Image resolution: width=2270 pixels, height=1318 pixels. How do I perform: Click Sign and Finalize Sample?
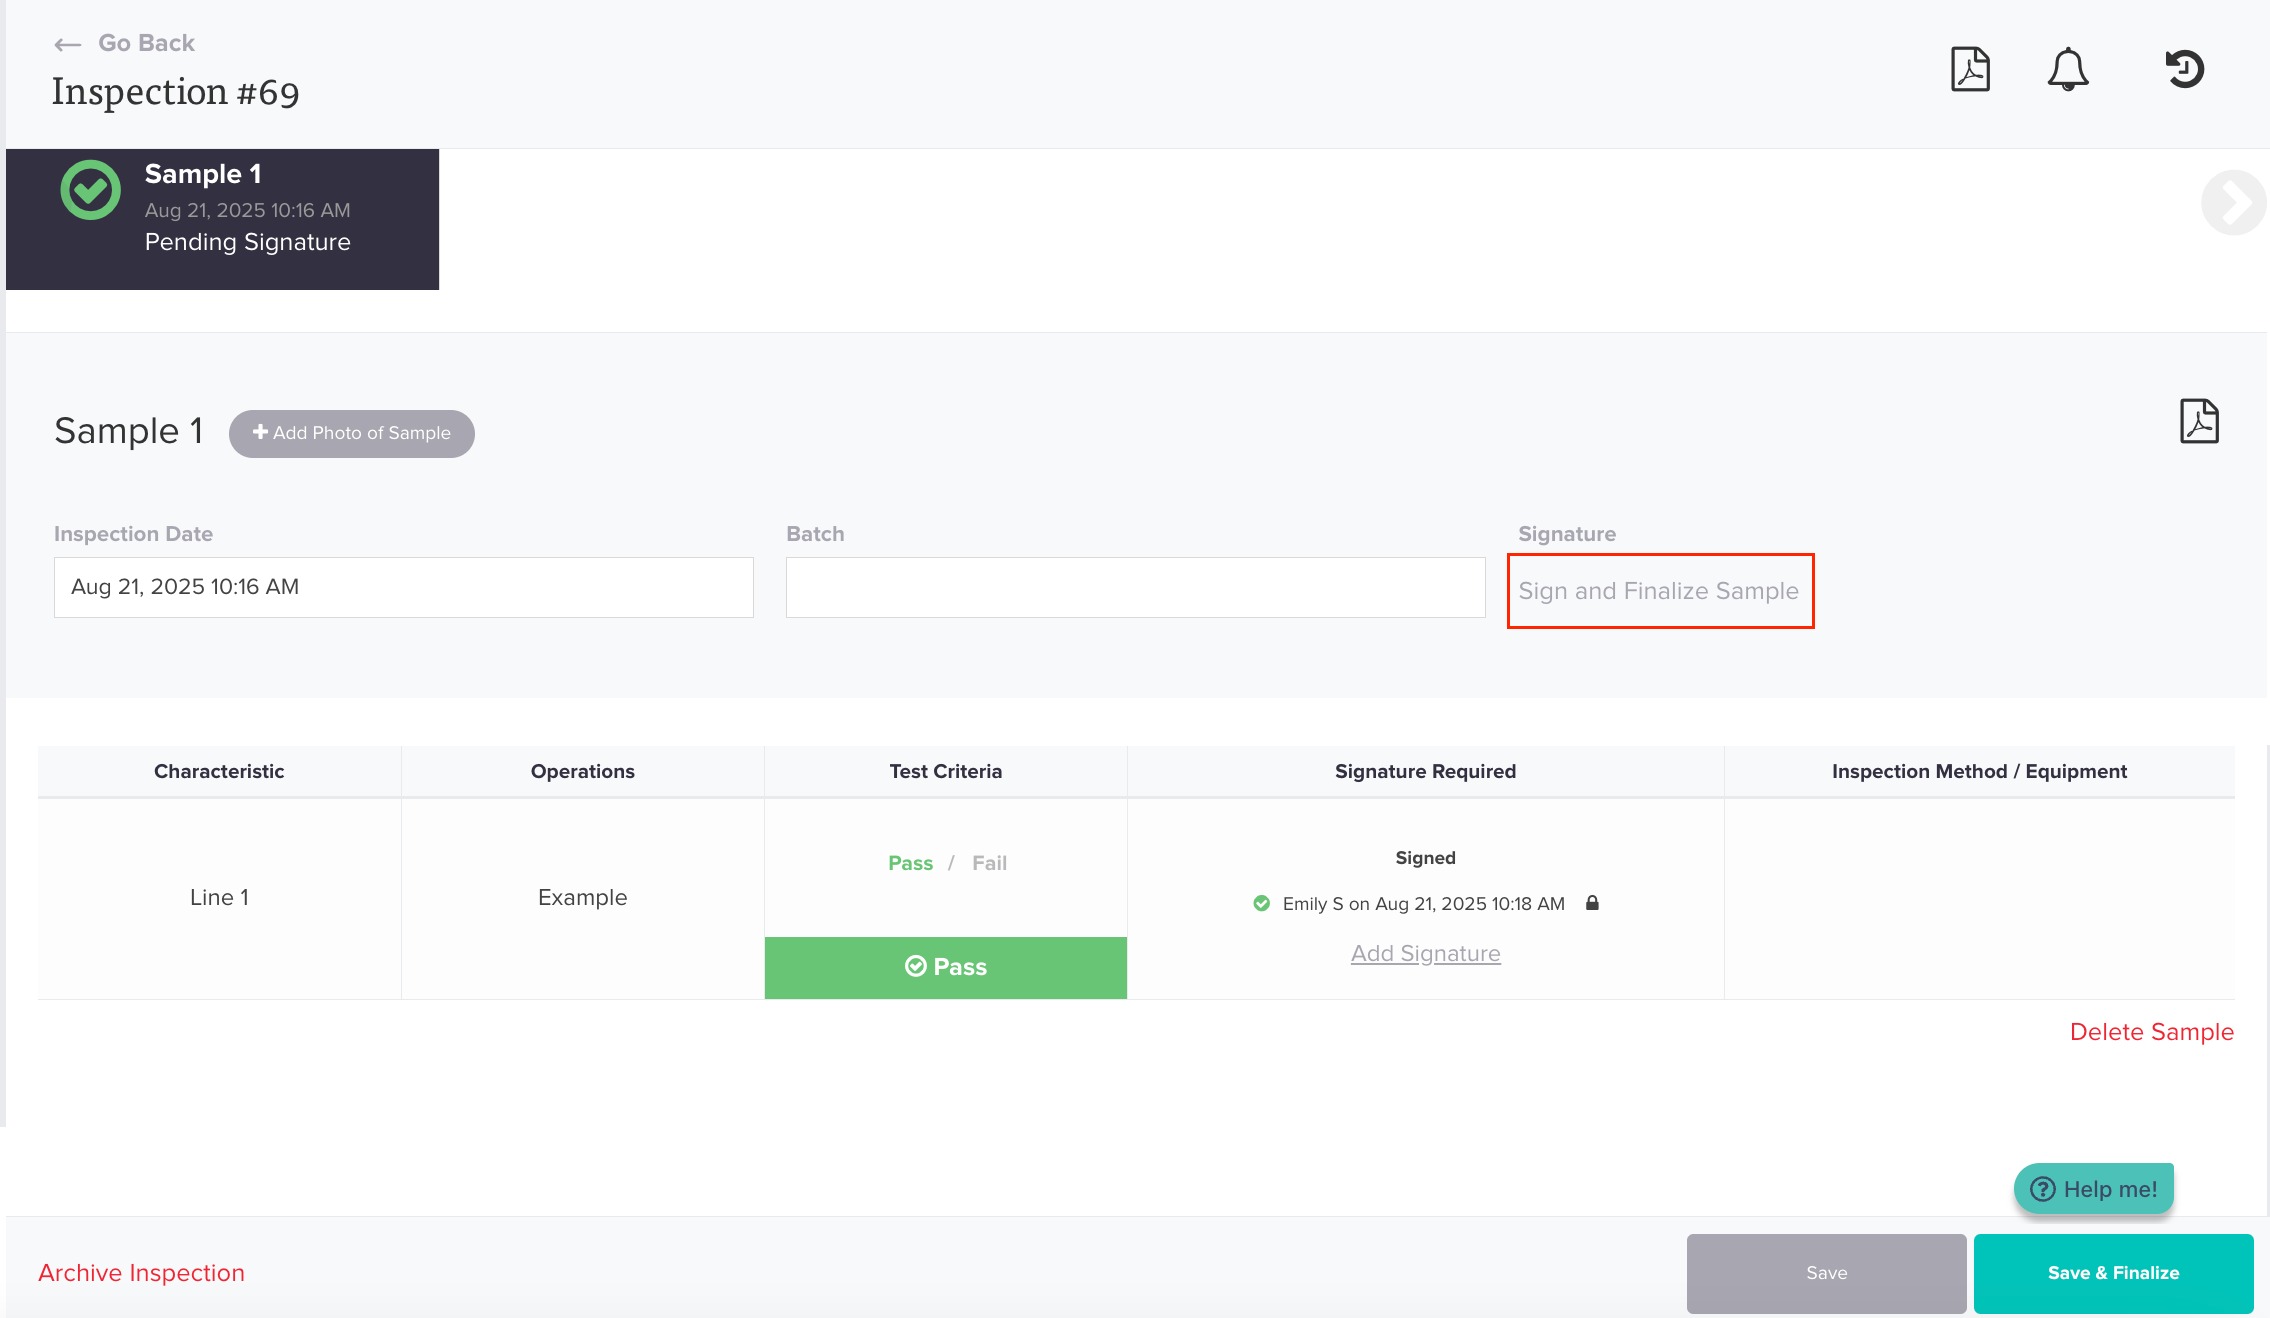[1659, 591]
